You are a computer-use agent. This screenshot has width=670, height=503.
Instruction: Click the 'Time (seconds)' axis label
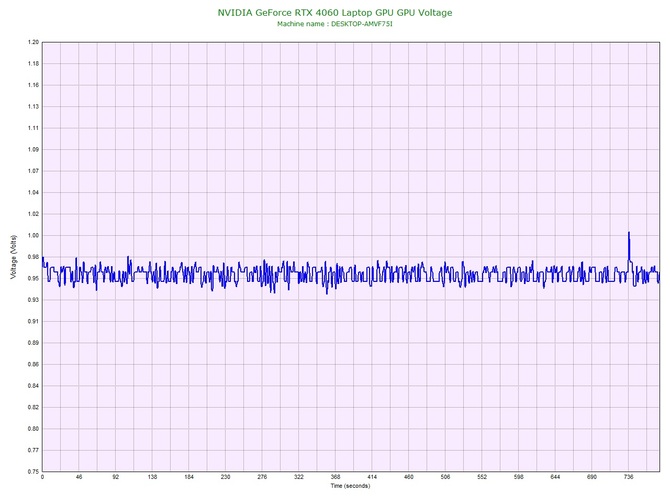tap(350, 486)
